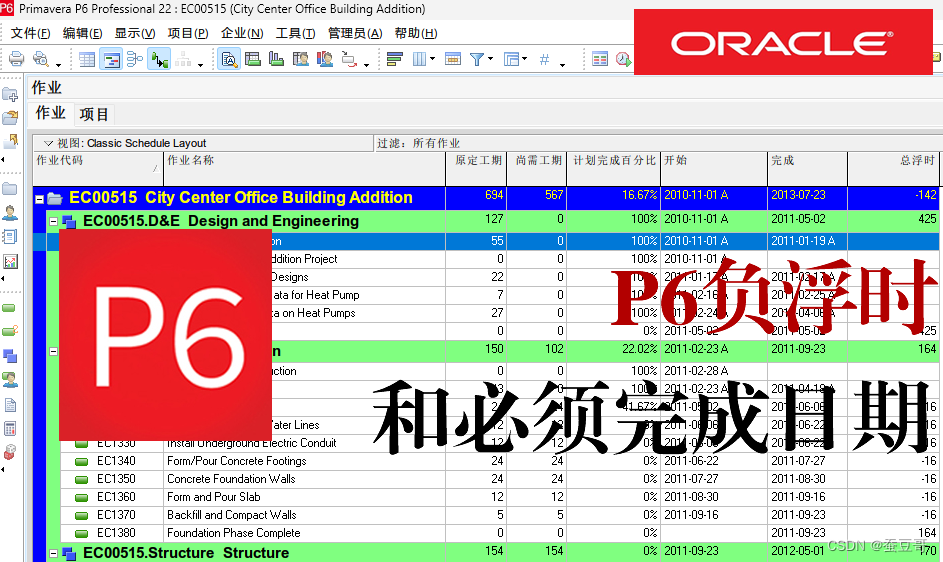Click the 尚需工期 column header
Screen dimensions: 943x562
tap(537, 168)
